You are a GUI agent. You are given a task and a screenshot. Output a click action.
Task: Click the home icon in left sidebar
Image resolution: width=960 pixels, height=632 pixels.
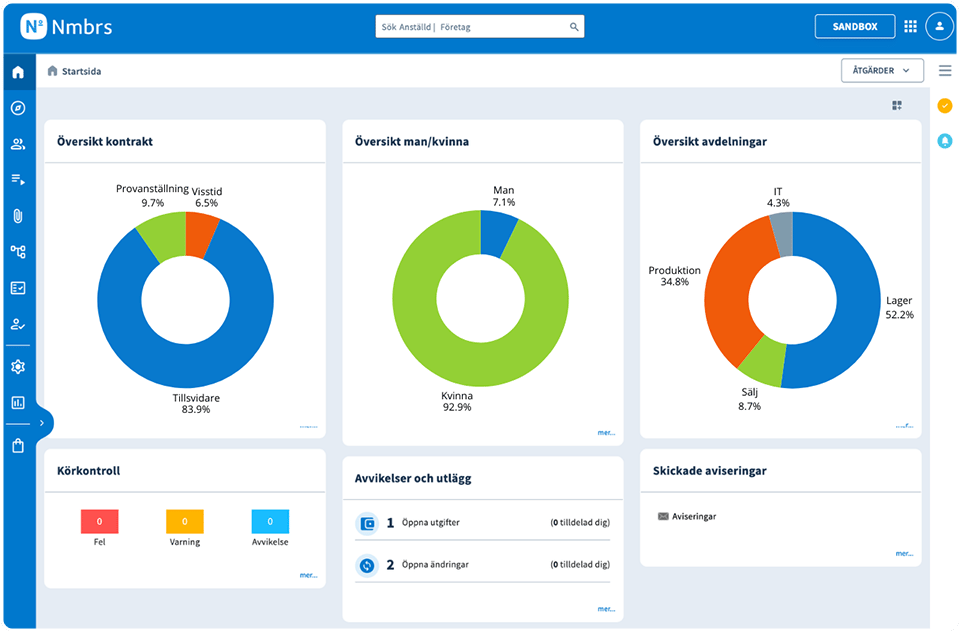point(17,72)
